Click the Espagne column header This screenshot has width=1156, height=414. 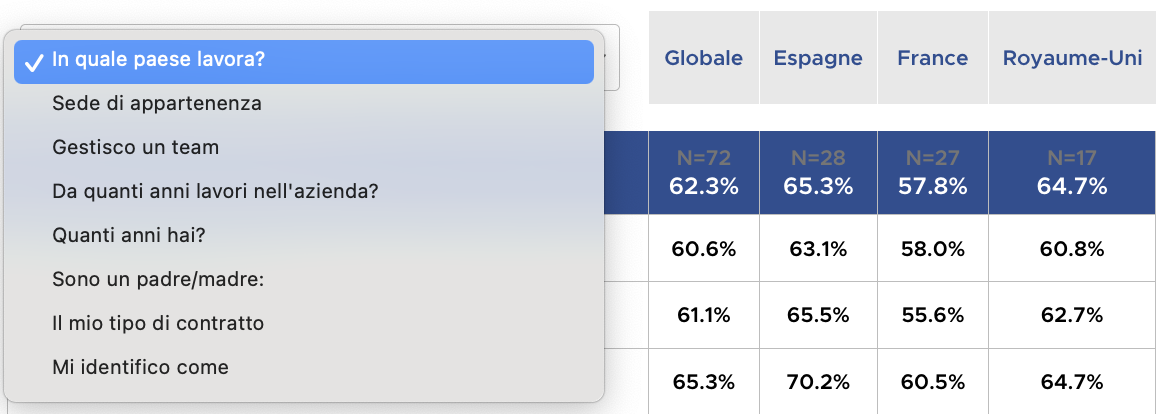pos(818,58)
